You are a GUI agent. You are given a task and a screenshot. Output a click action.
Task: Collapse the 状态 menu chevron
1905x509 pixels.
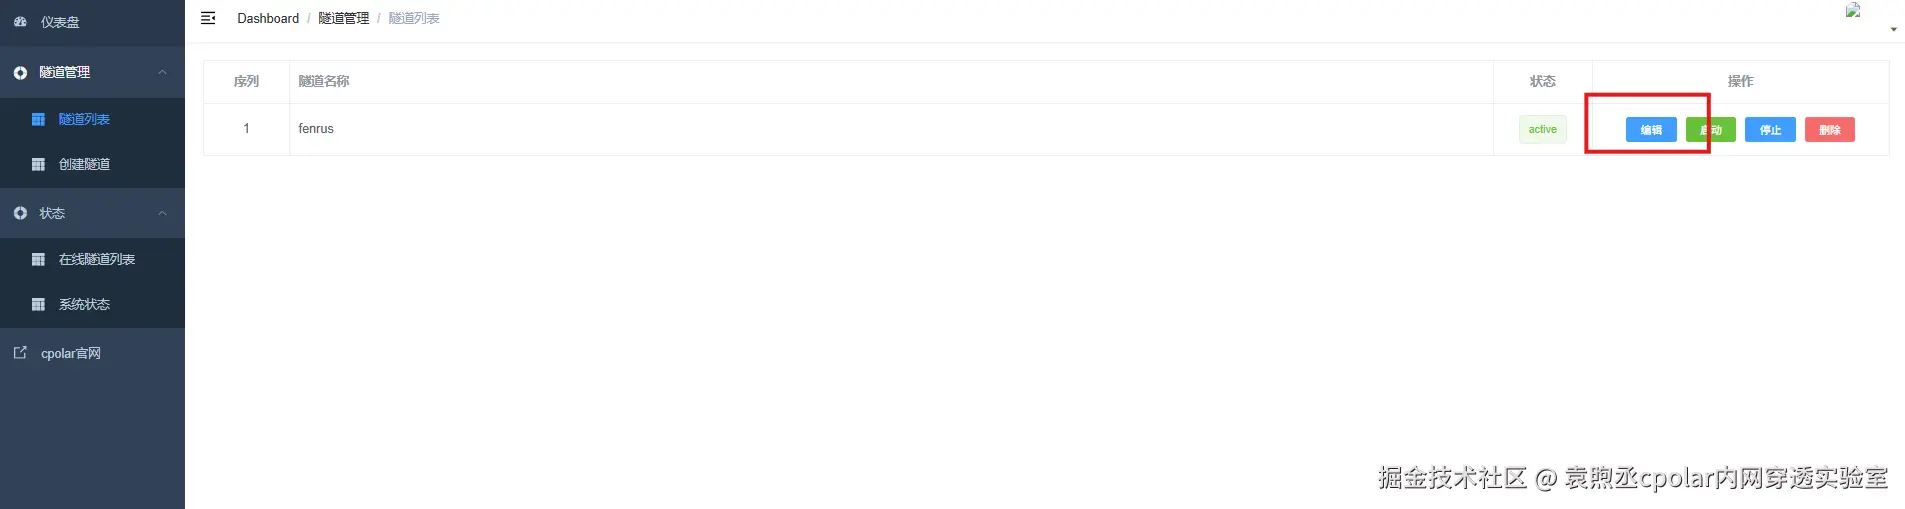click(163, 213)
